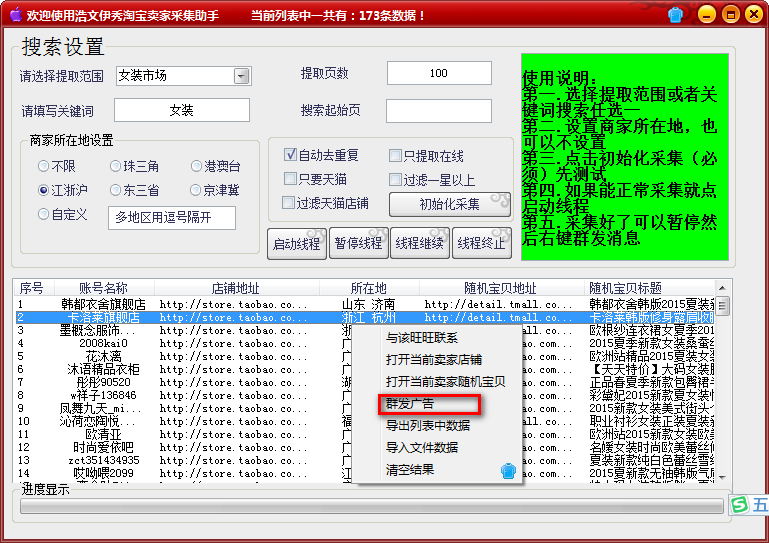769x543 pixels.
Task: Minimize the collector window
Action: coord(707,14)
